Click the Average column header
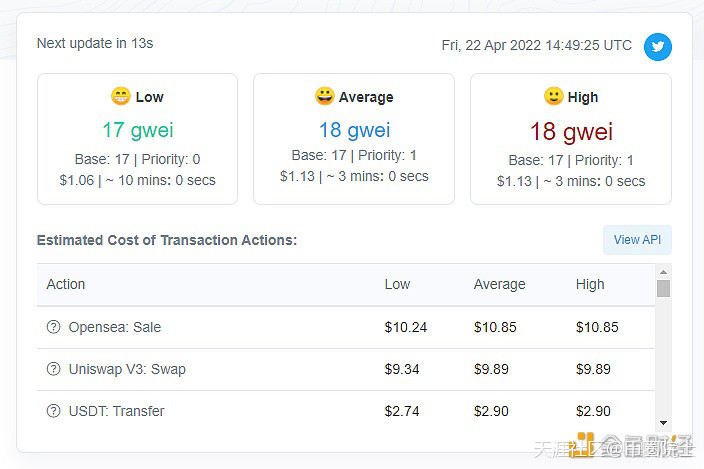Image resolution: width=704 pixels, height=469 pixels. 499,284
